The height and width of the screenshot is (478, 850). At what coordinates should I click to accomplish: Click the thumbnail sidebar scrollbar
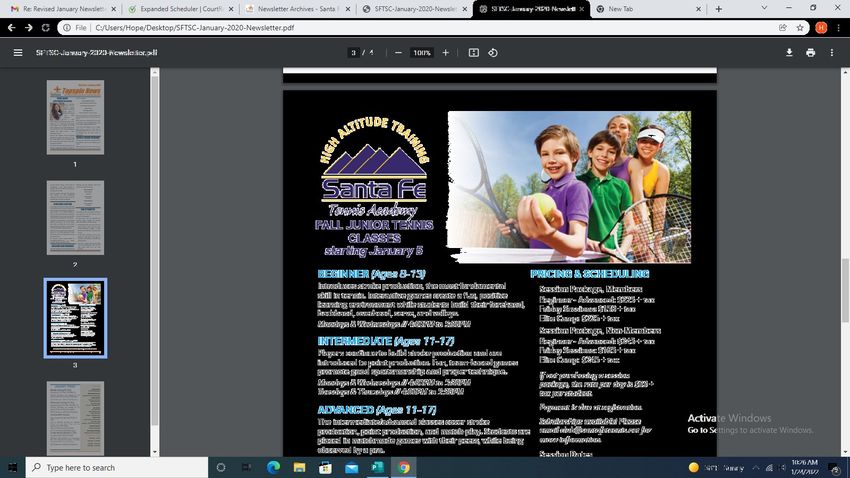point(154,249)
